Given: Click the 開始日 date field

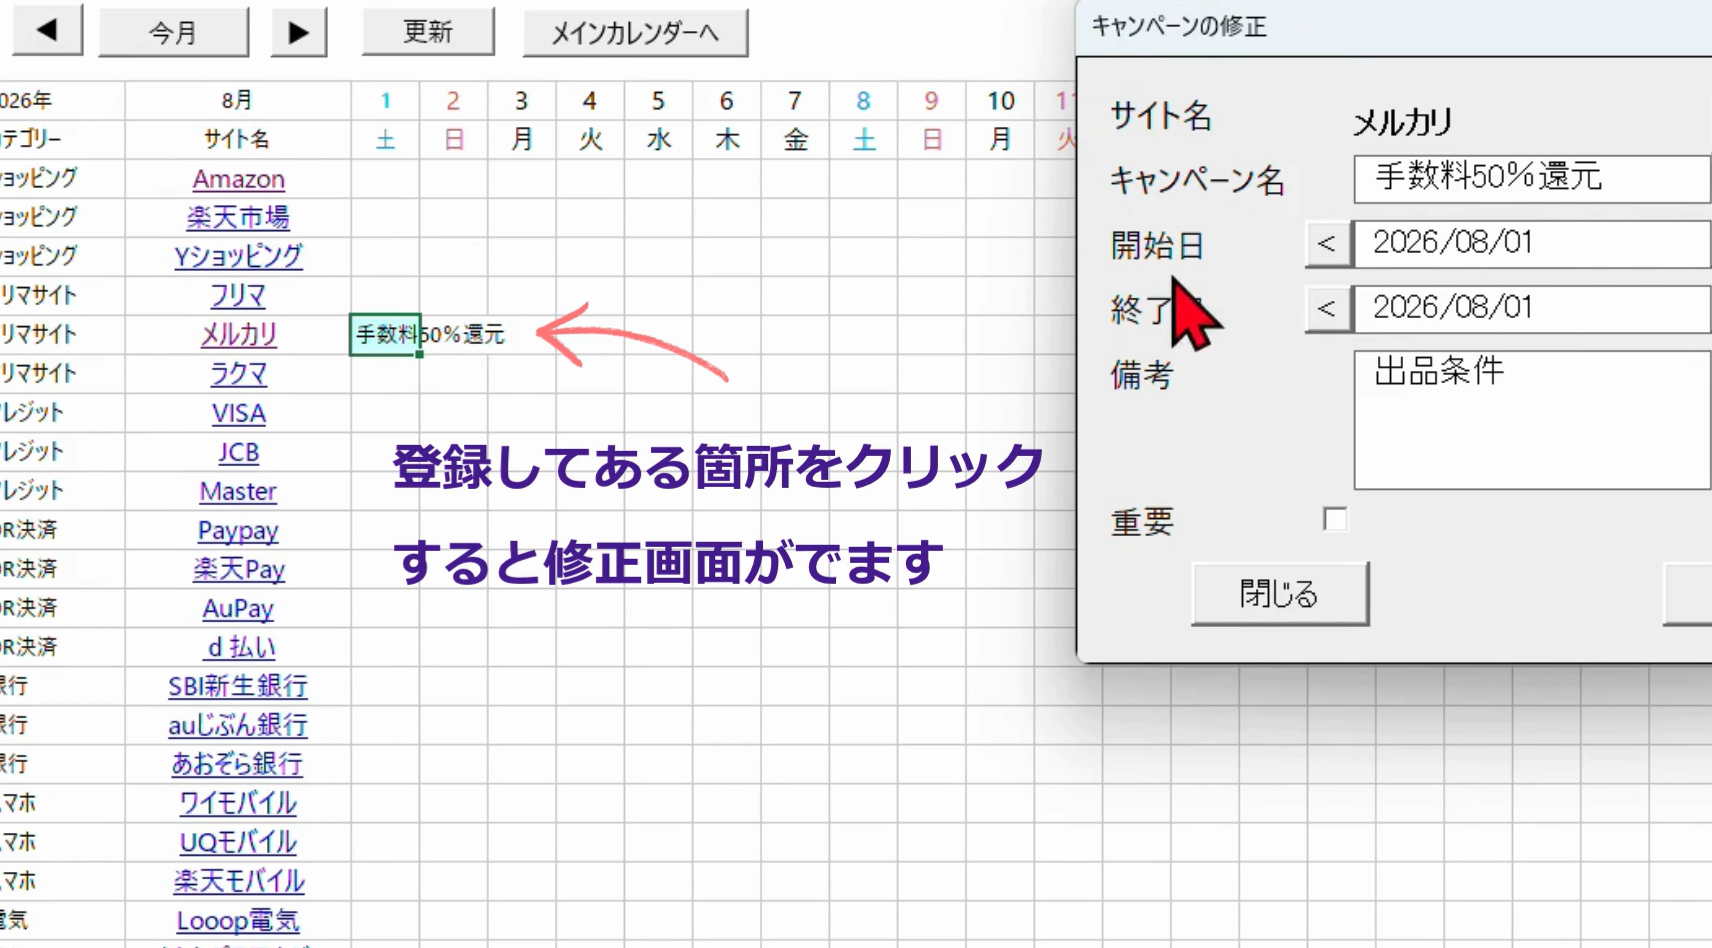Looking at the screenshot, I should (1530, 243).
